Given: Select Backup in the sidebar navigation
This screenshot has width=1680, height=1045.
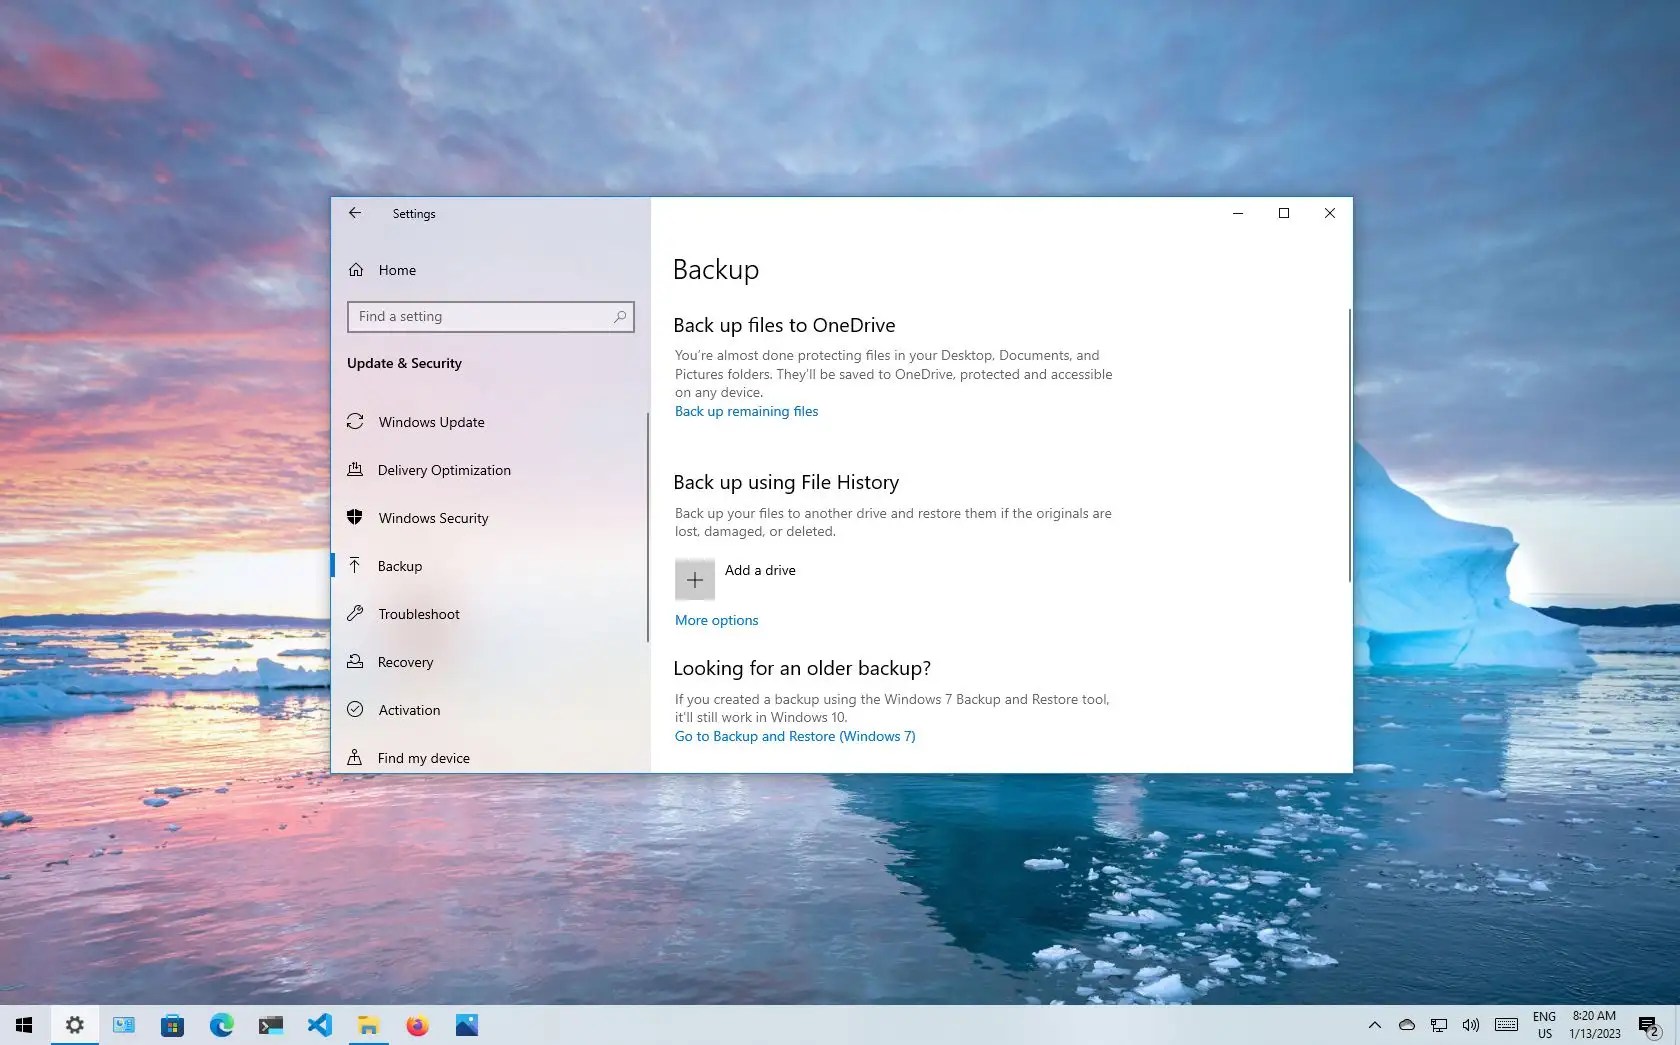Looking at the screenshot, I should point(398,565).
